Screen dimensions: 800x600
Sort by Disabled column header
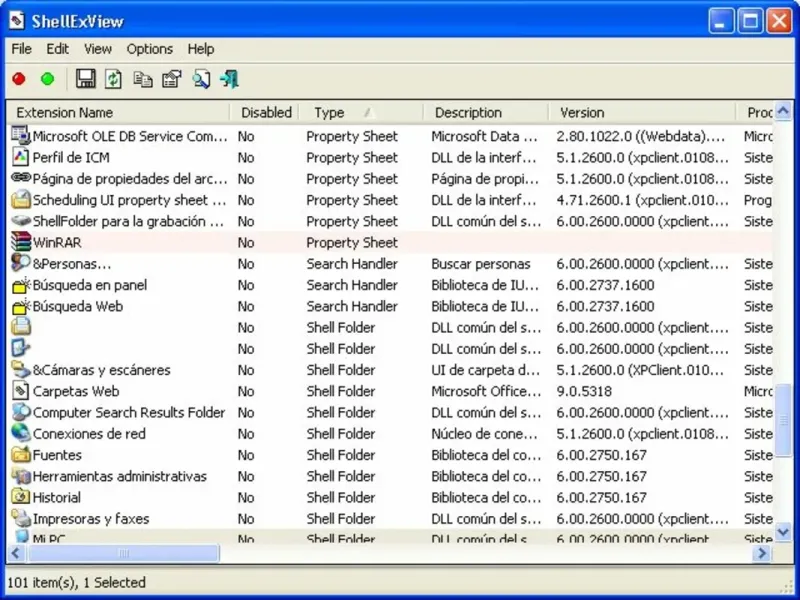pos(264,112)
